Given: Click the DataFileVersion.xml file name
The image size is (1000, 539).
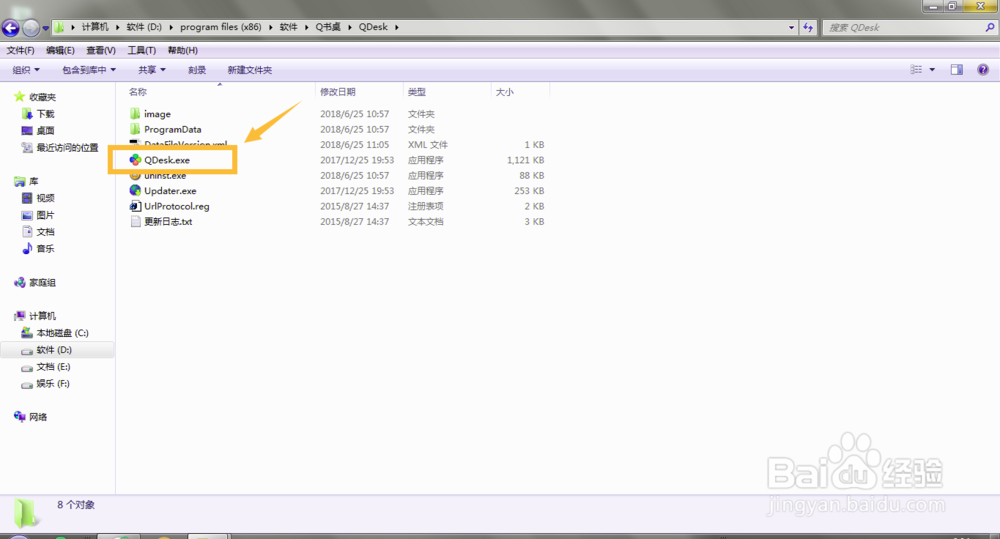Looking at the screenshot, I should pos(186,145).
